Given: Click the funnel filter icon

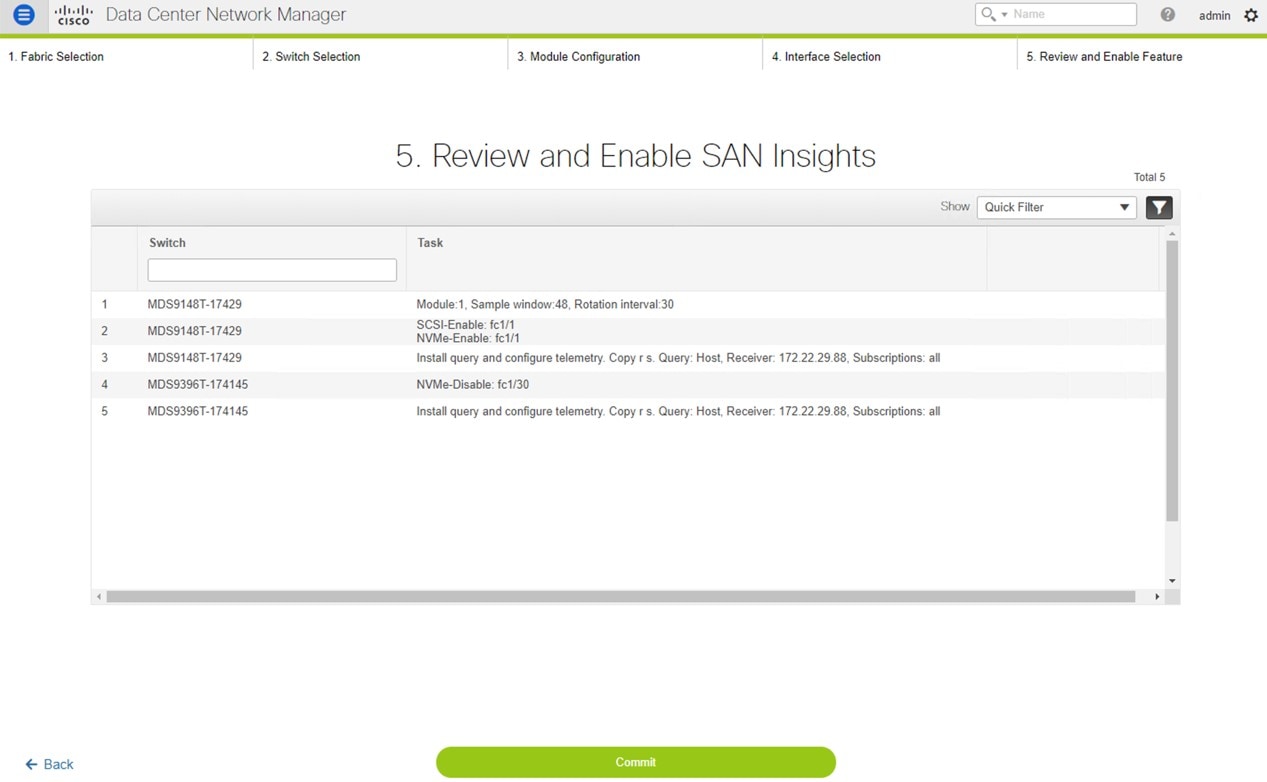Looking at the screenshot, I should coord(1159,207).
